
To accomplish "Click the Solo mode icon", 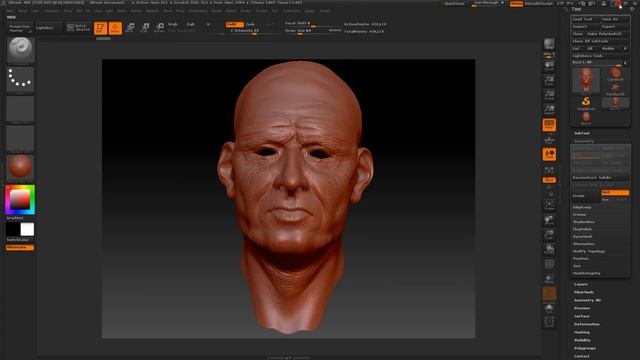I will 549,308.
